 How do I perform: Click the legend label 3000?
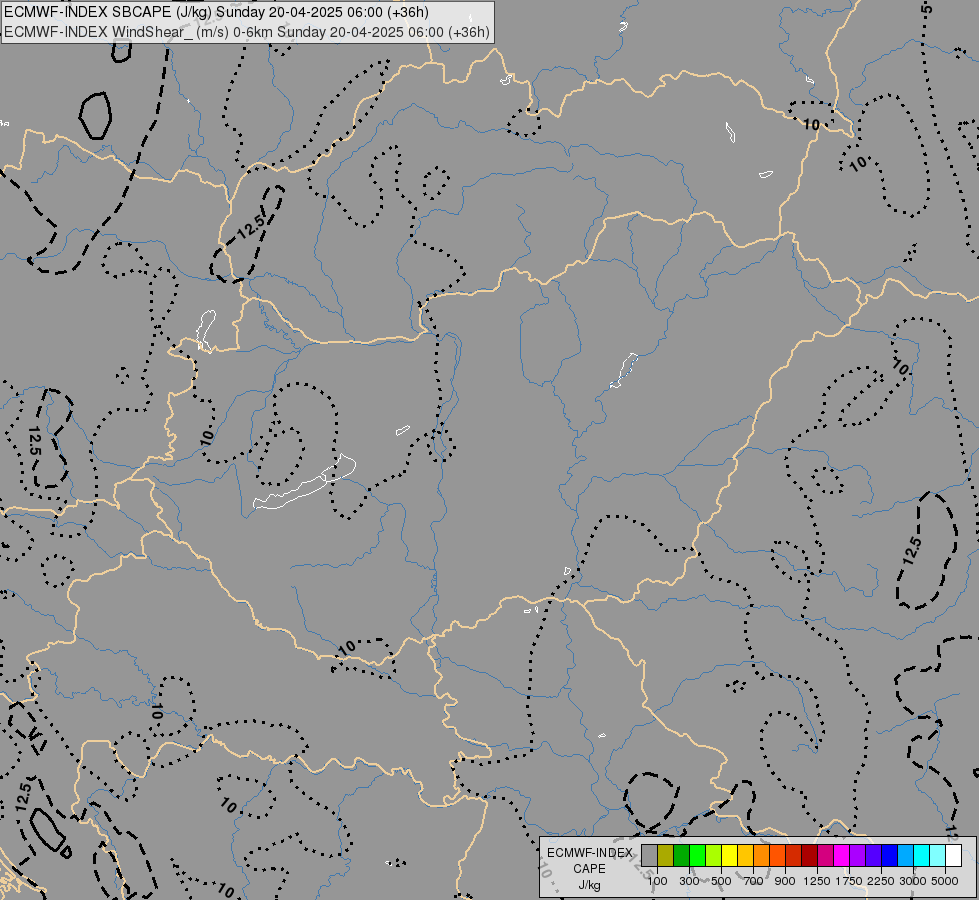tap(913, 881)
